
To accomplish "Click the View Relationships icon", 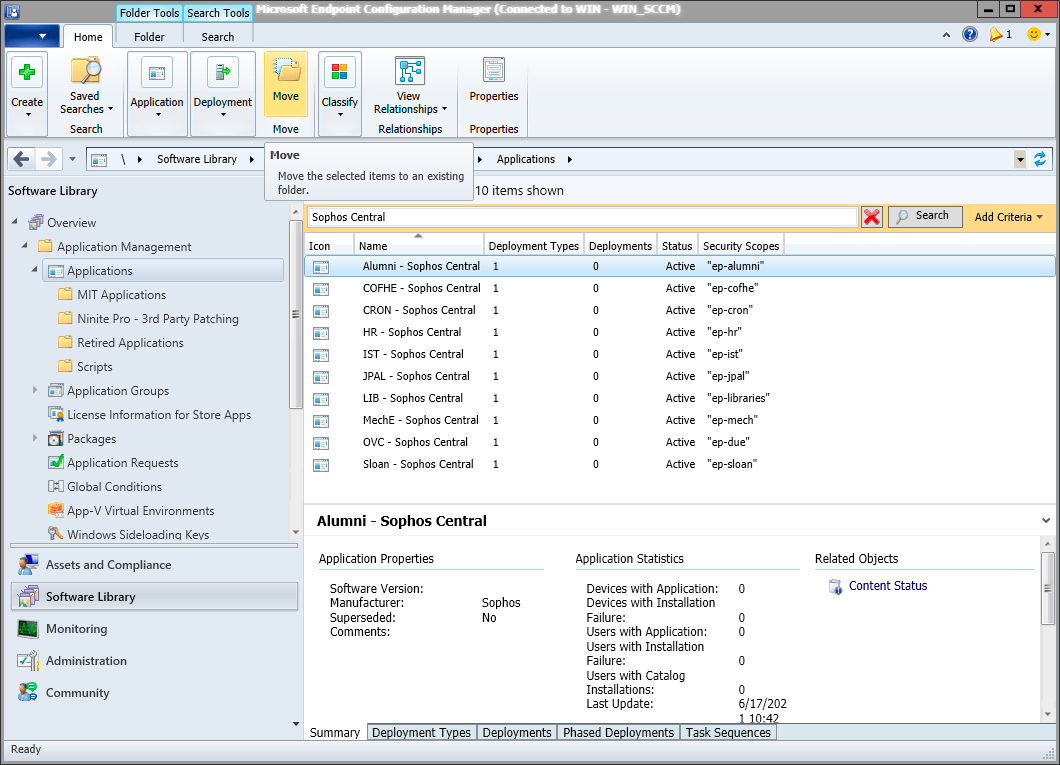I will 410,70.
